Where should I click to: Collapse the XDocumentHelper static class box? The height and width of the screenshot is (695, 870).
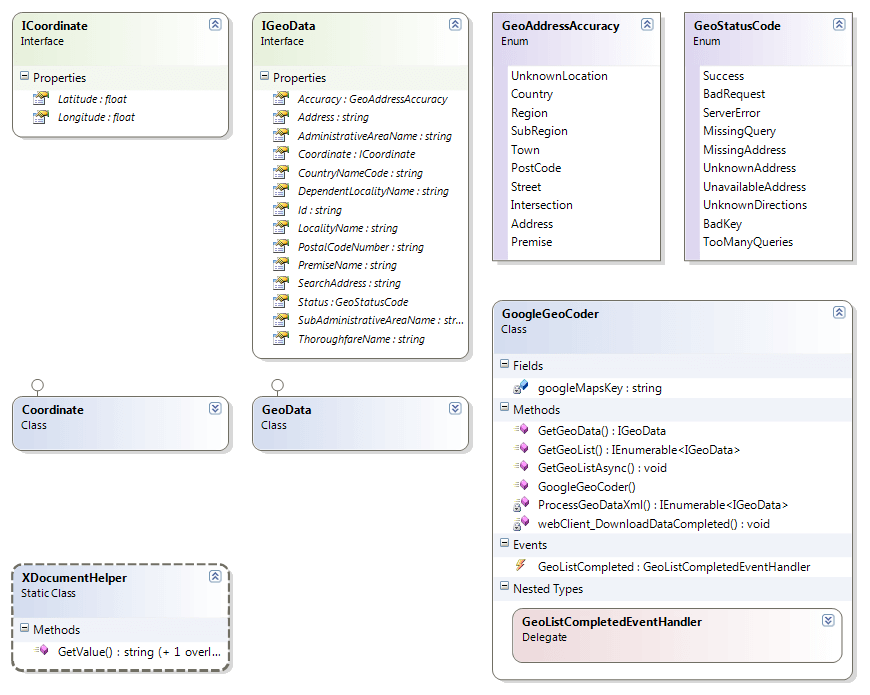pyautogui.click(x=215, y=576)
